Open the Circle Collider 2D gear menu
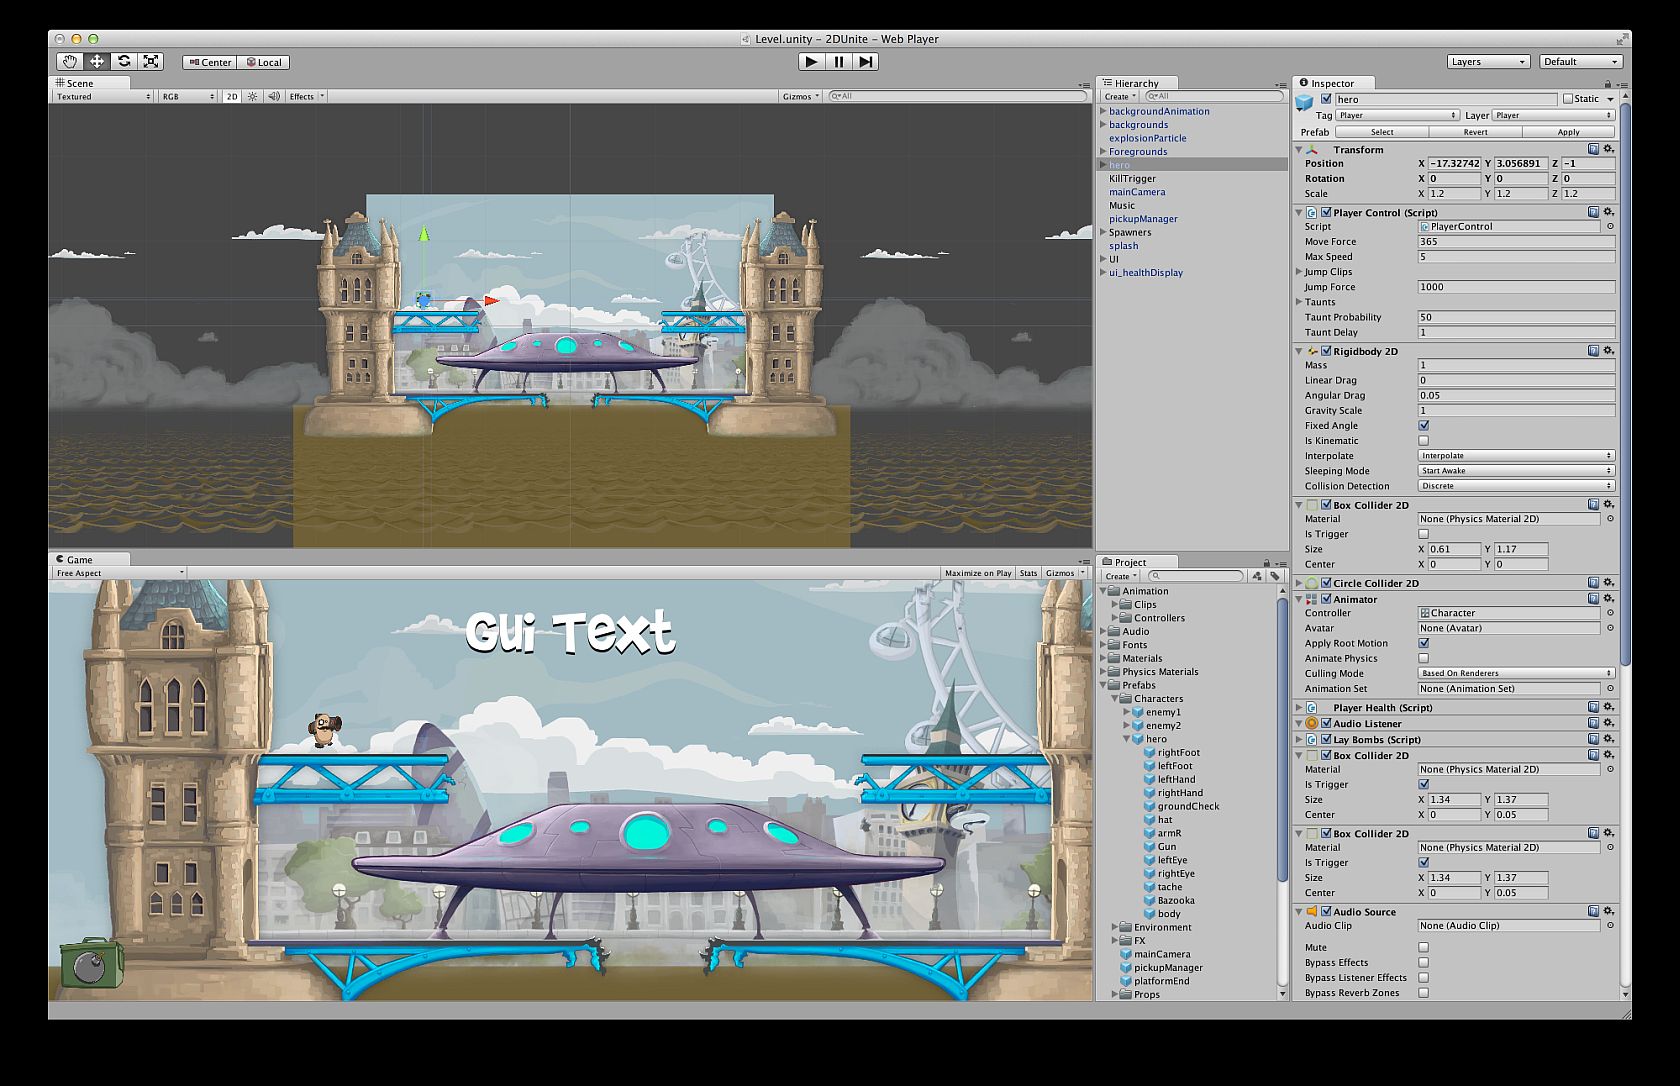The height and width of the screenshot is (1086, 1680). point(1608,583)
